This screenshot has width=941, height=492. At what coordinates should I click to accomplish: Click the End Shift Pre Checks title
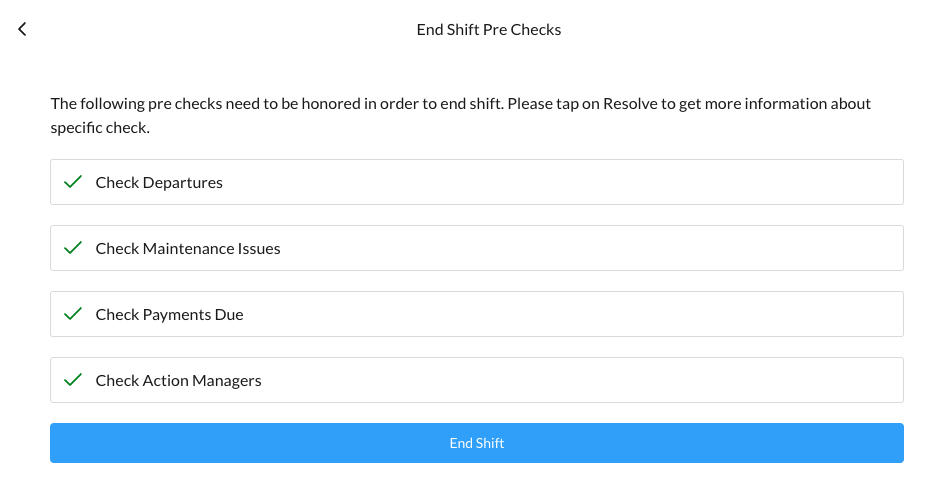point(488,30)
